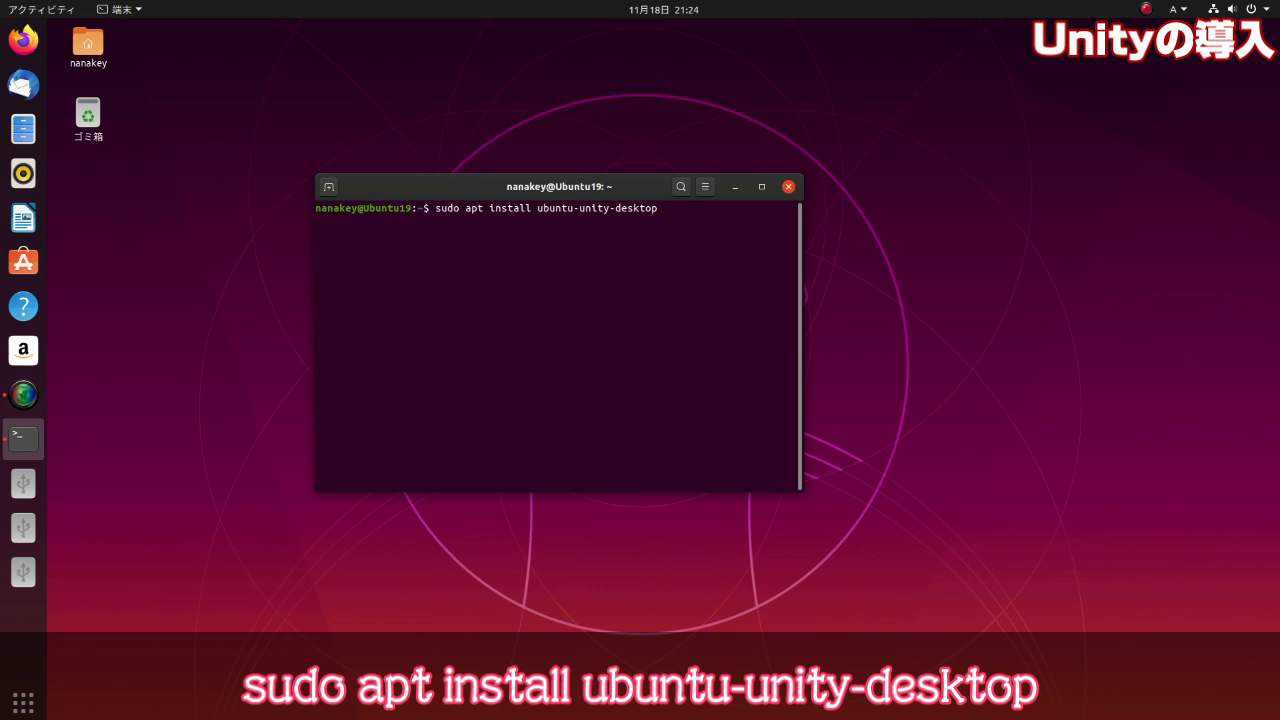This screenshot has width=1280, height=720.
Task: Launch the Amazon shortcut
Action: (24, 350)
